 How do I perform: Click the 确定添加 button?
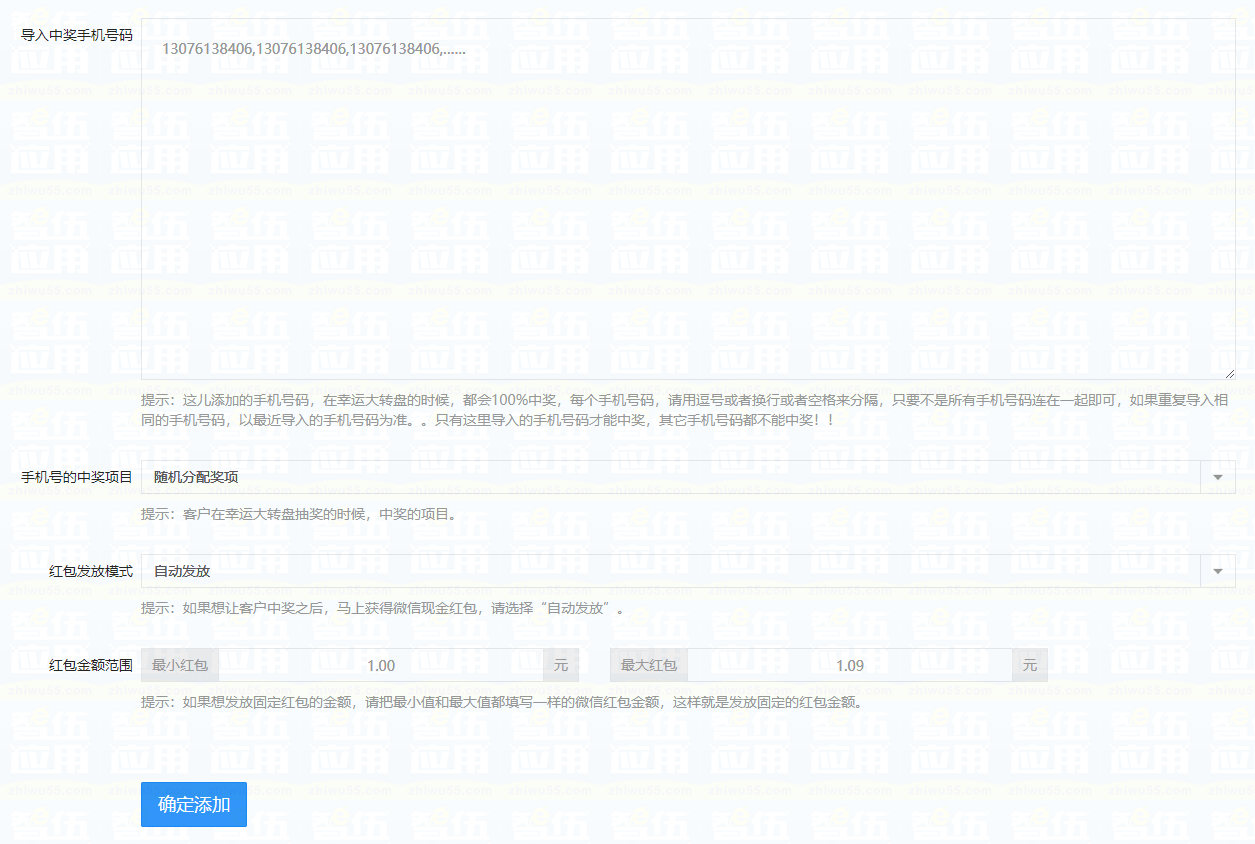point(194,804)
